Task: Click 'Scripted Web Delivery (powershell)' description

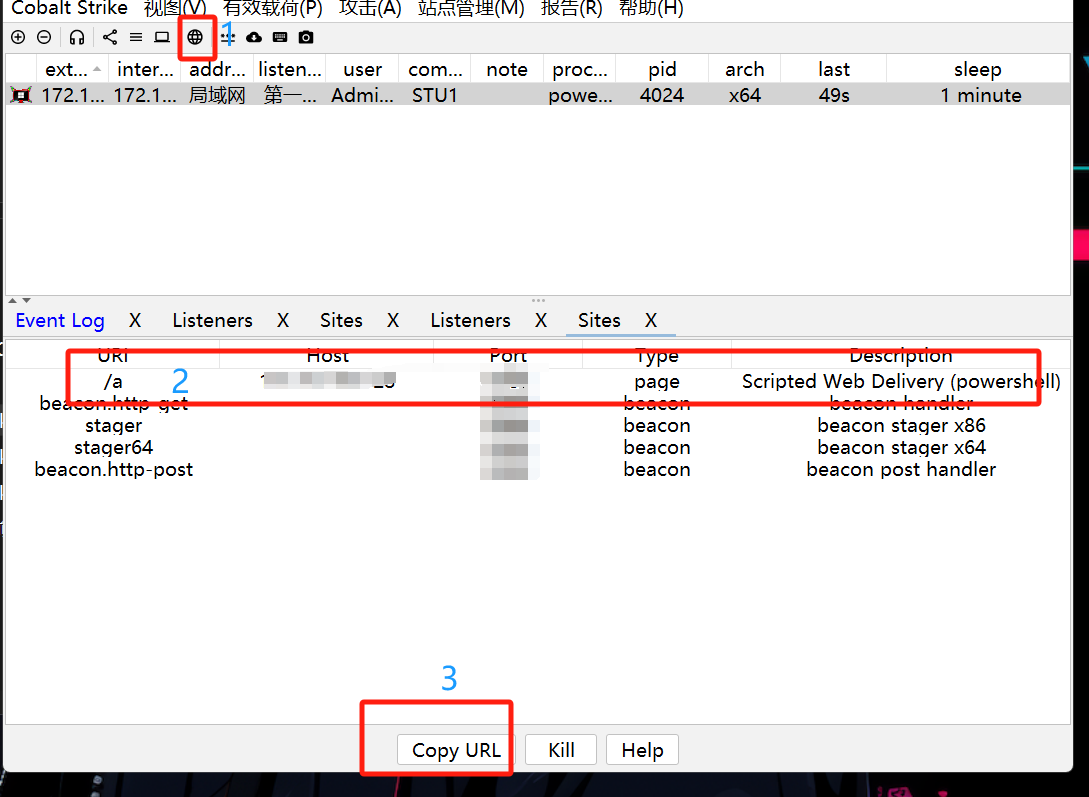Action: tap(901, 381)
